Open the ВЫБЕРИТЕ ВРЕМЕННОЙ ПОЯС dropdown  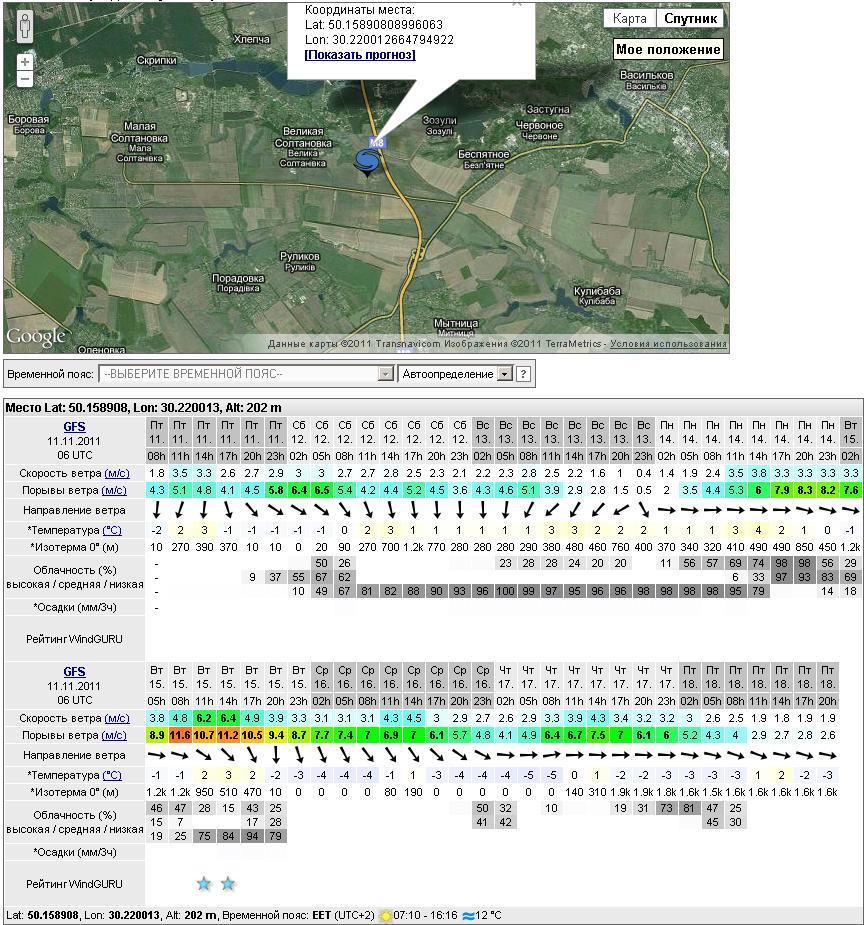[x=246, y=374]
